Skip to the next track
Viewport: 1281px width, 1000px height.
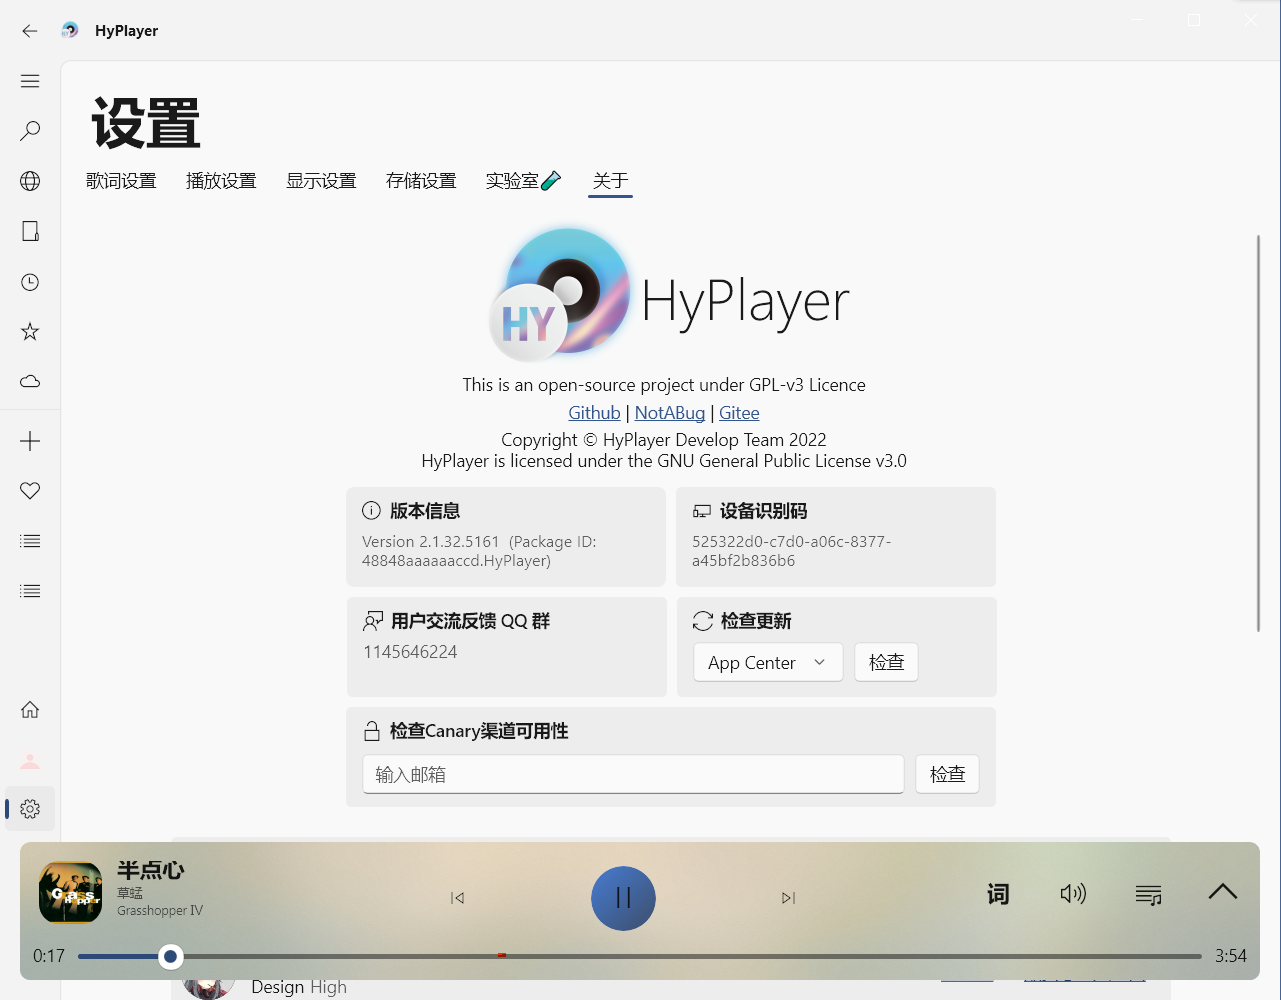tap(788, 898)
